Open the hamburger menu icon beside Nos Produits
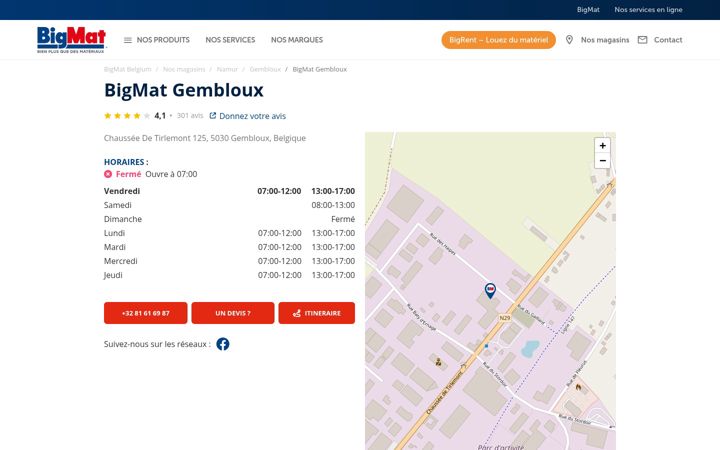 128,40
